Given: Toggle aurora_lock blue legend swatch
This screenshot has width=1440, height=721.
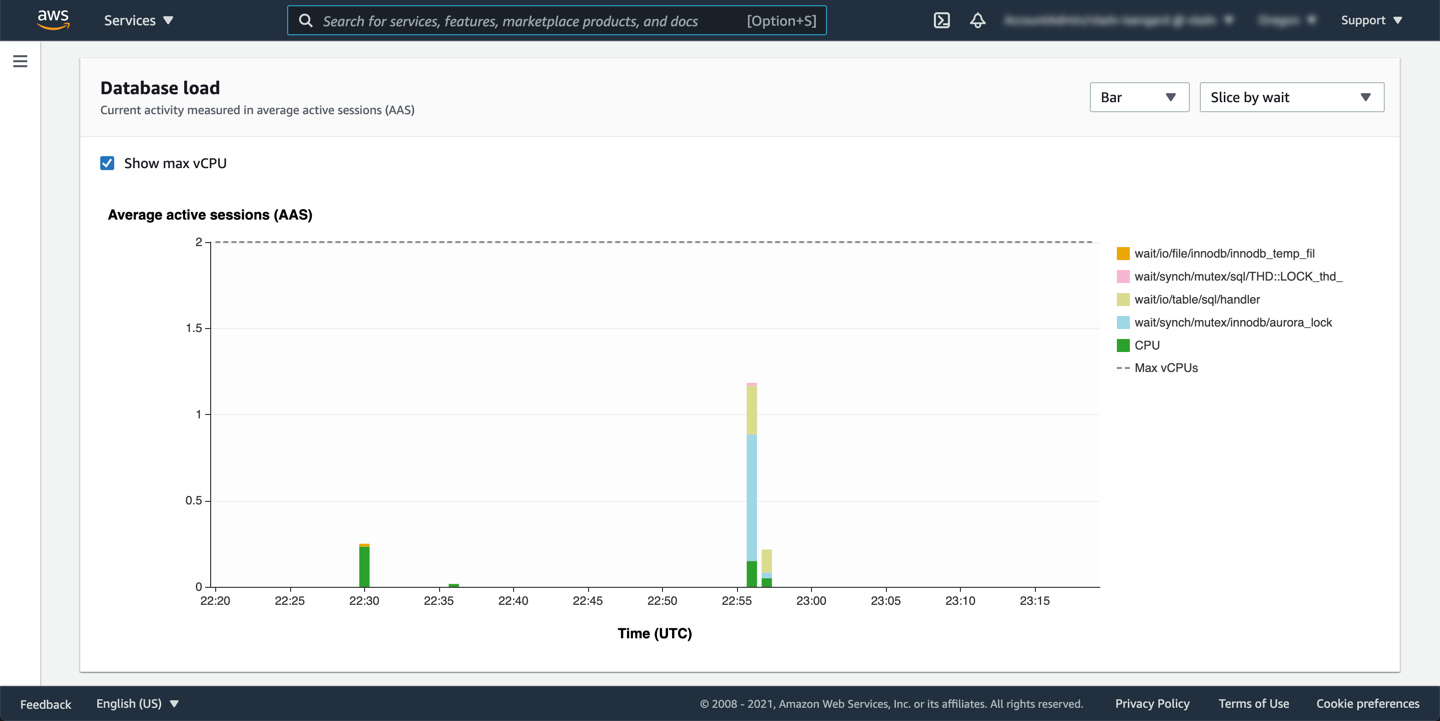Looking at the screenshot, I should [1123, 322].
